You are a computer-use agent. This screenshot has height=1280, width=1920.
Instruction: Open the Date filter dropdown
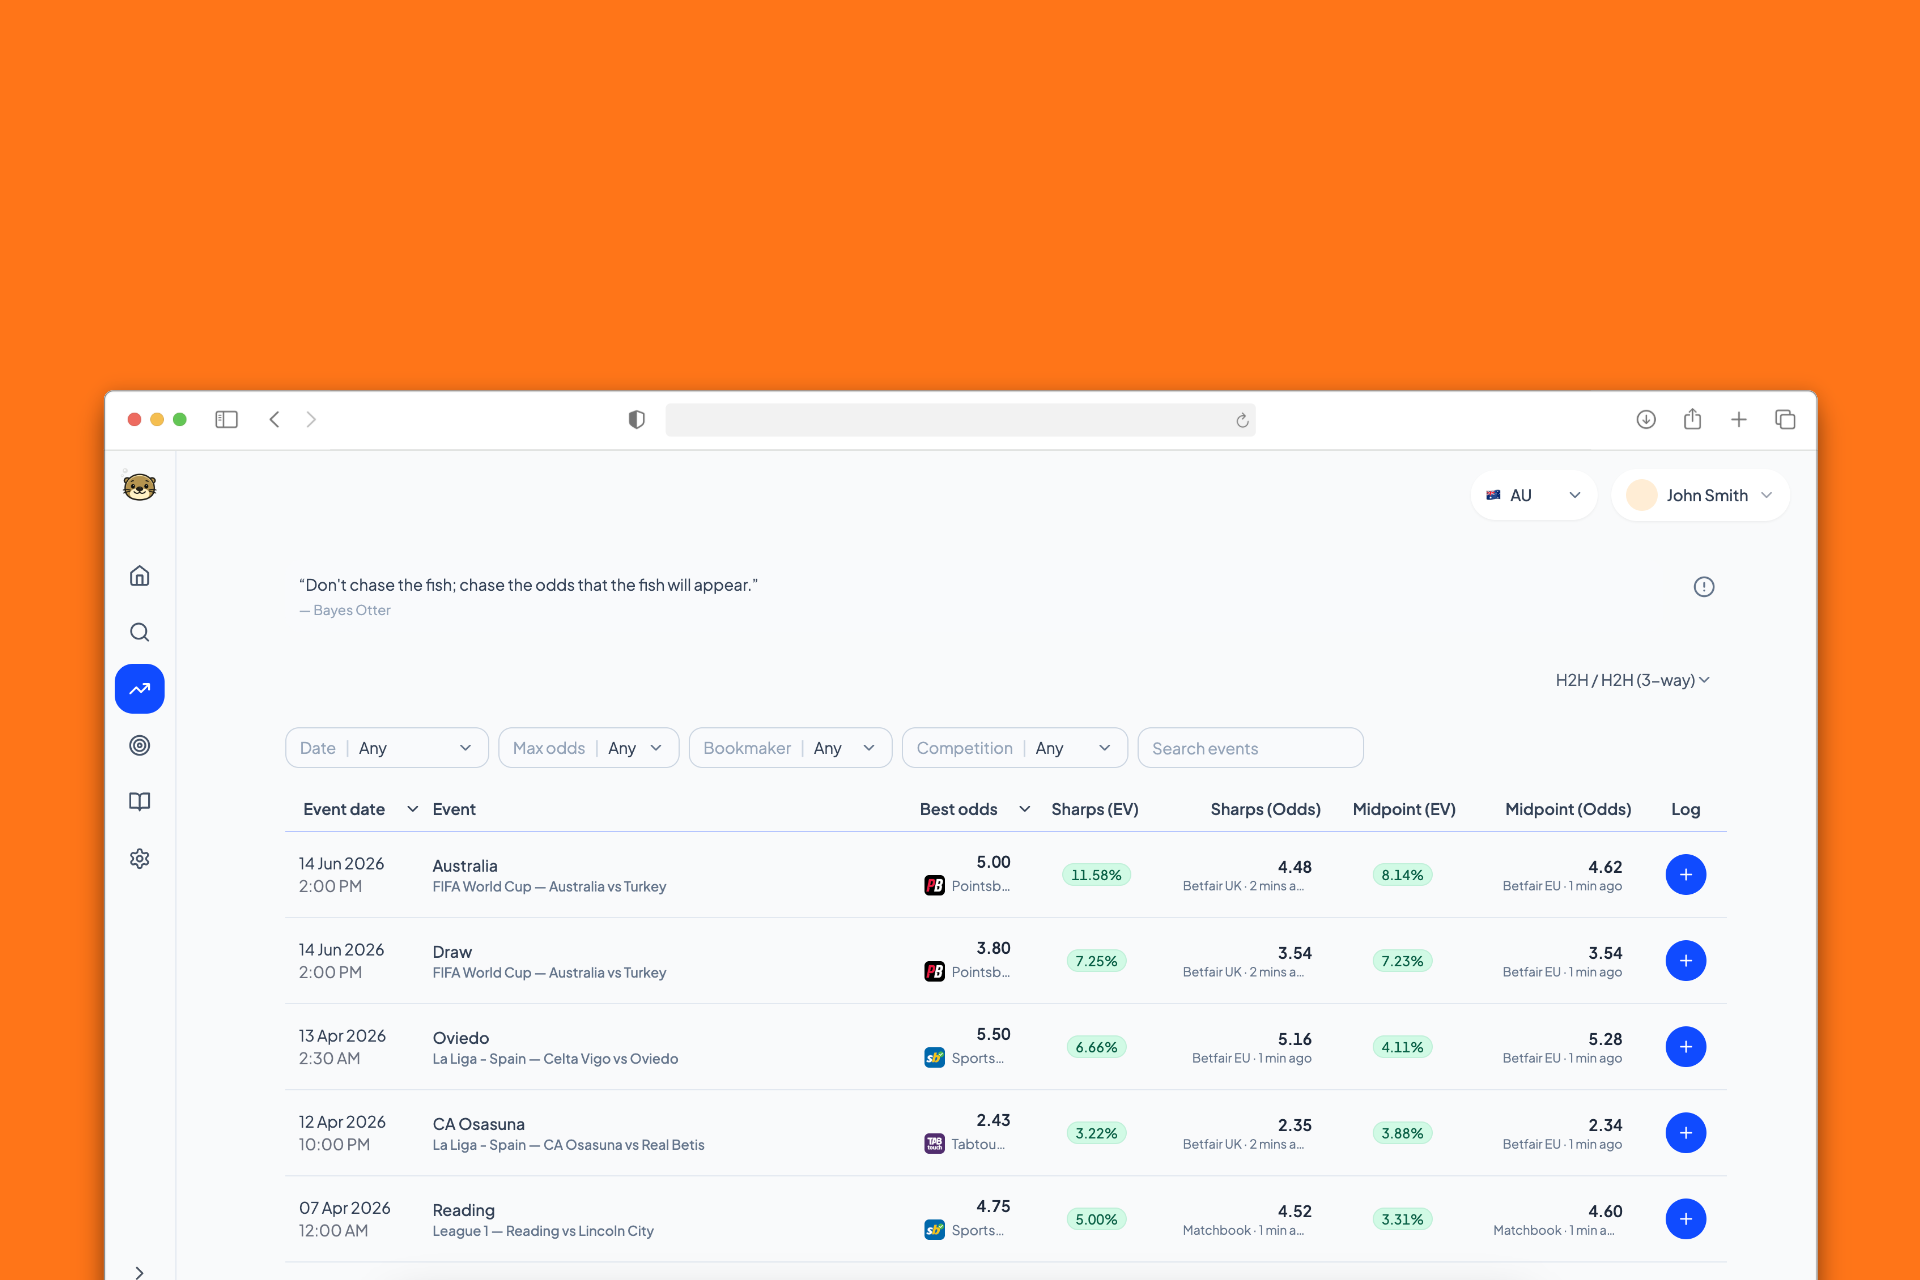click(386, 748)
